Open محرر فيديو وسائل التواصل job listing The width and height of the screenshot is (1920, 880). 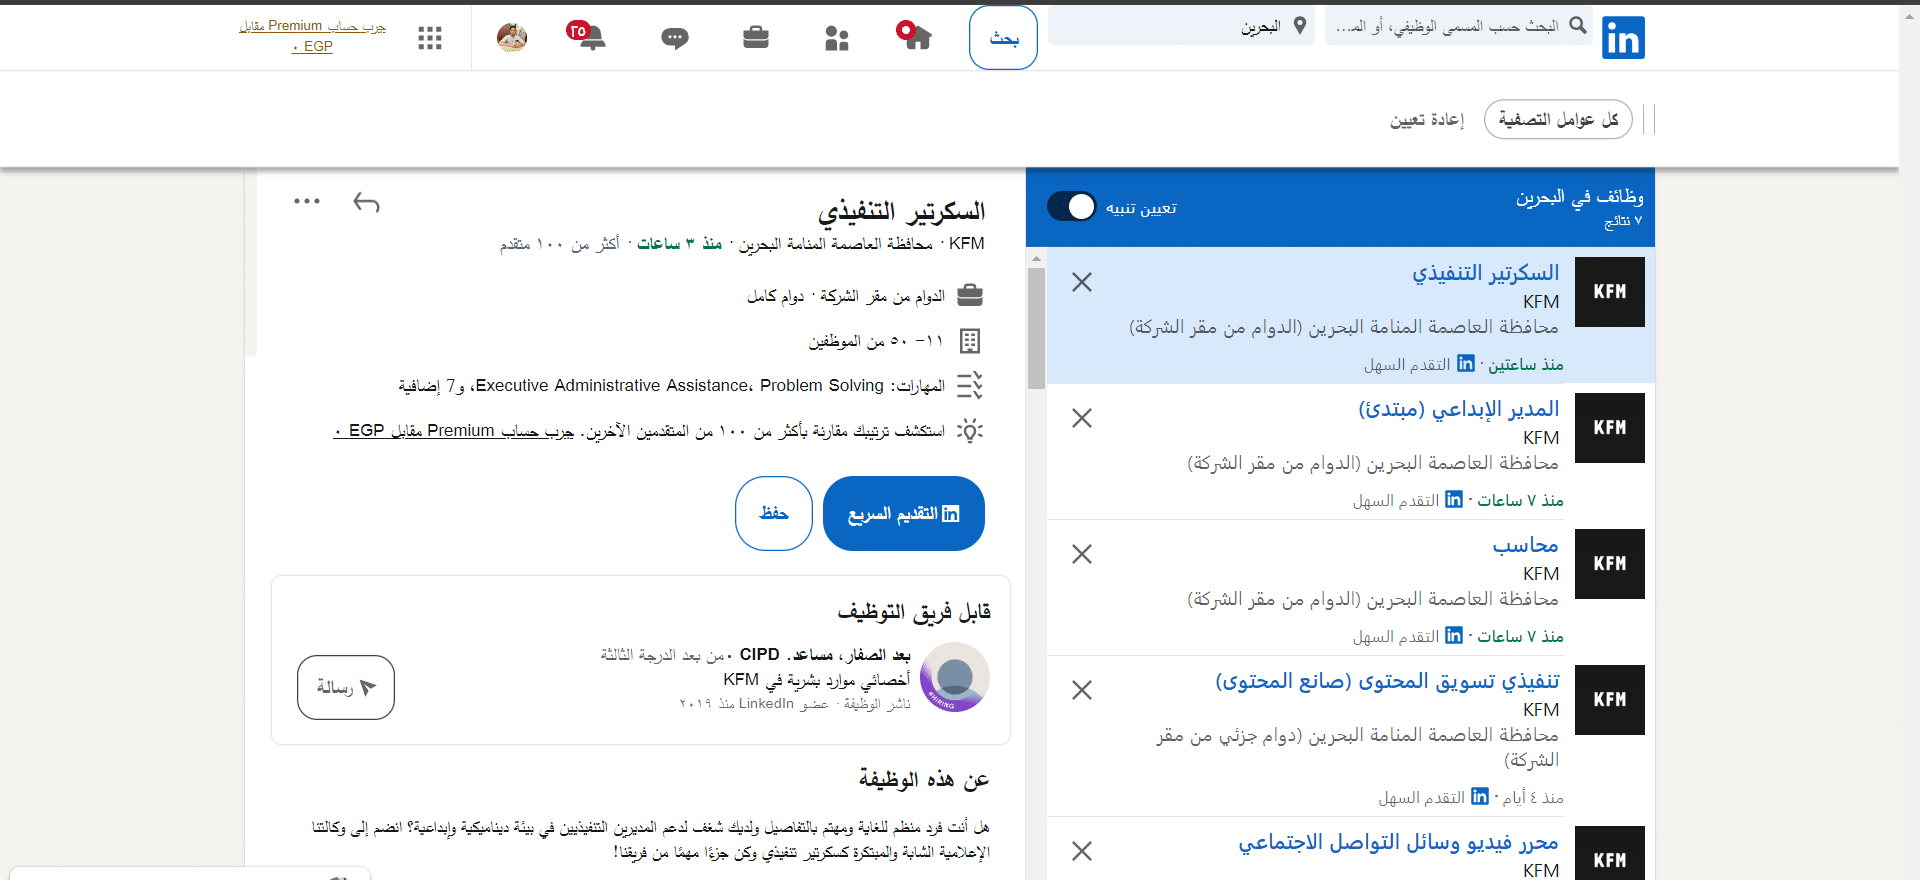[x=1398, y=843]
